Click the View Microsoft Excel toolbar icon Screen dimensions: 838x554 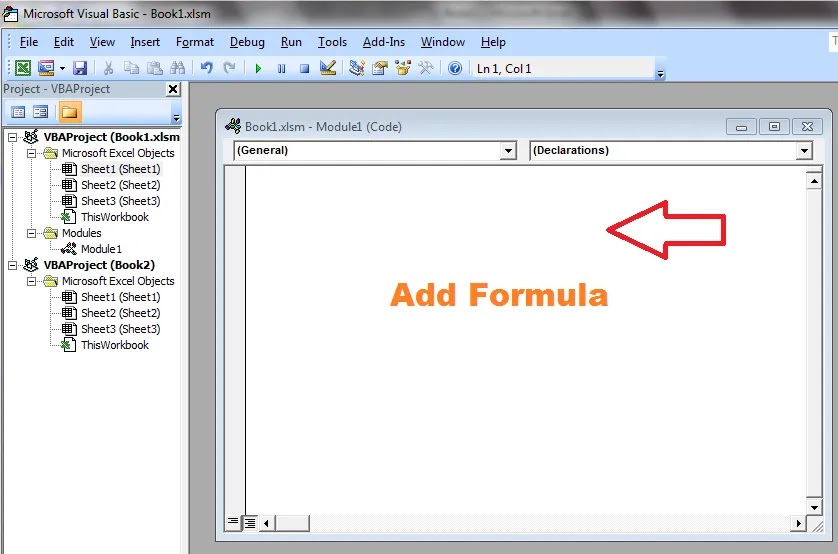tap(23, 68)
